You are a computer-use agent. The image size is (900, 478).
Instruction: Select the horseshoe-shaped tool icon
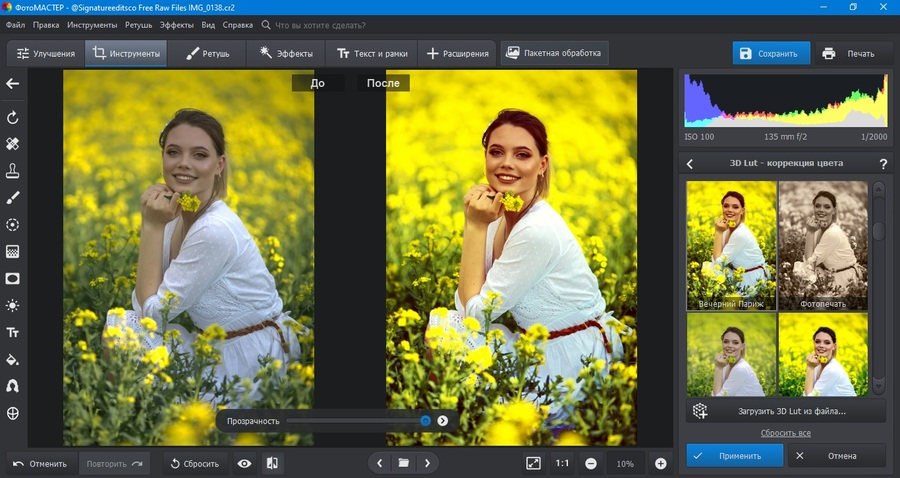(13, 386)
